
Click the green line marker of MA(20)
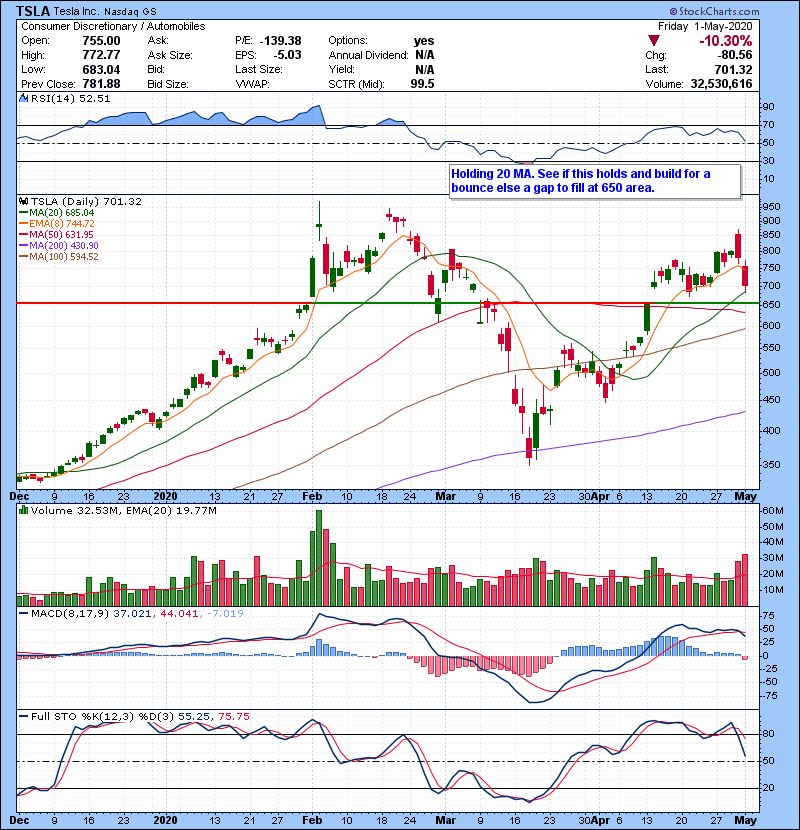pyautogui.click(x=23, y=213)
